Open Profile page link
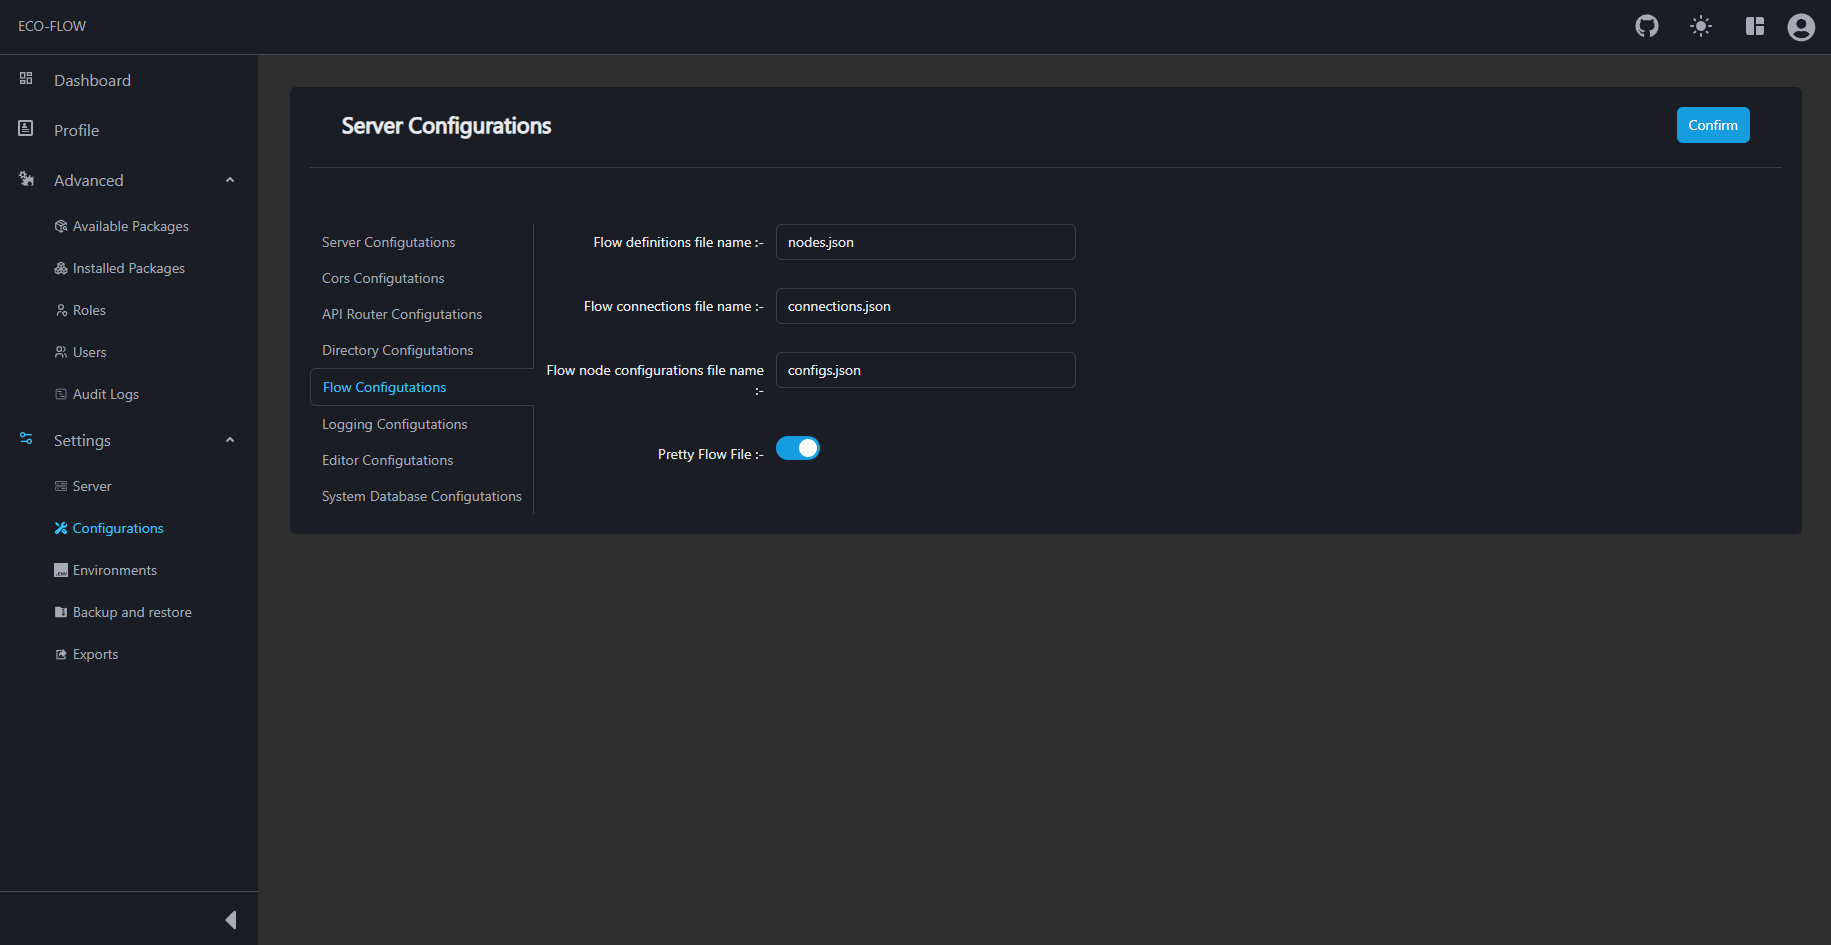 tap(76, 130)
